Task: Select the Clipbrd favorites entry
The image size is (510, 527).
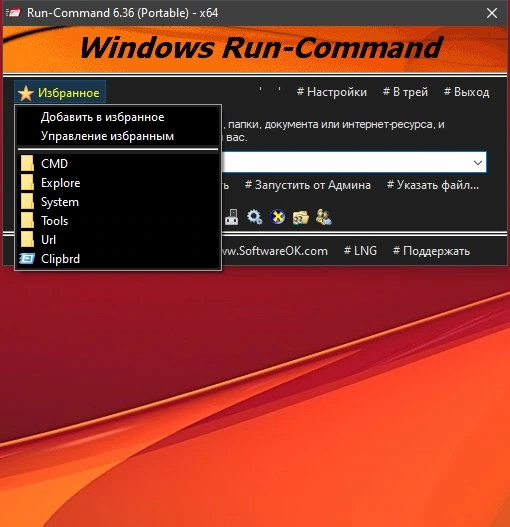Action: point(118,259)
